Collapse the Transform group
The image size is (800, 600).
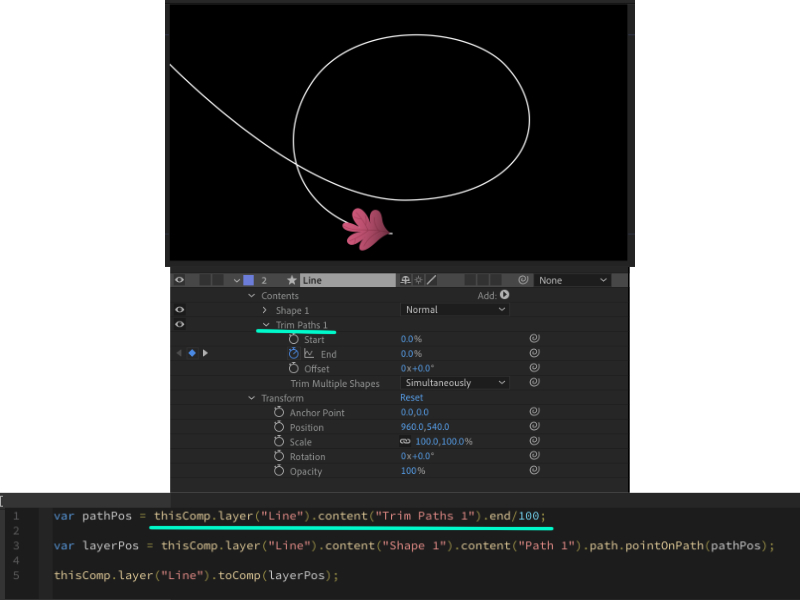251,398
